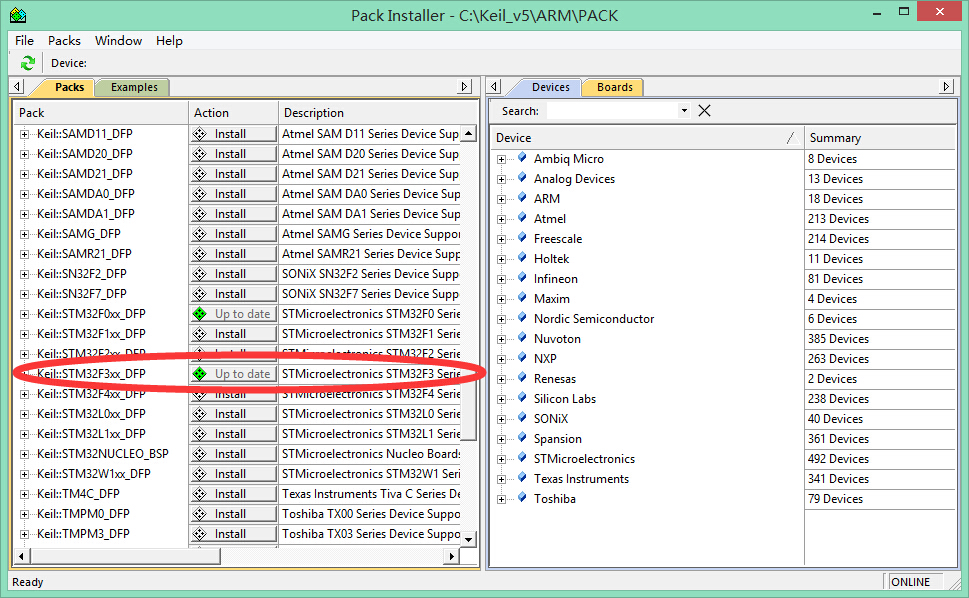Click the ONLINE status bar indicator
This screenshot has height=598, width=969.
pyautogui.click(x=915, y=582)
